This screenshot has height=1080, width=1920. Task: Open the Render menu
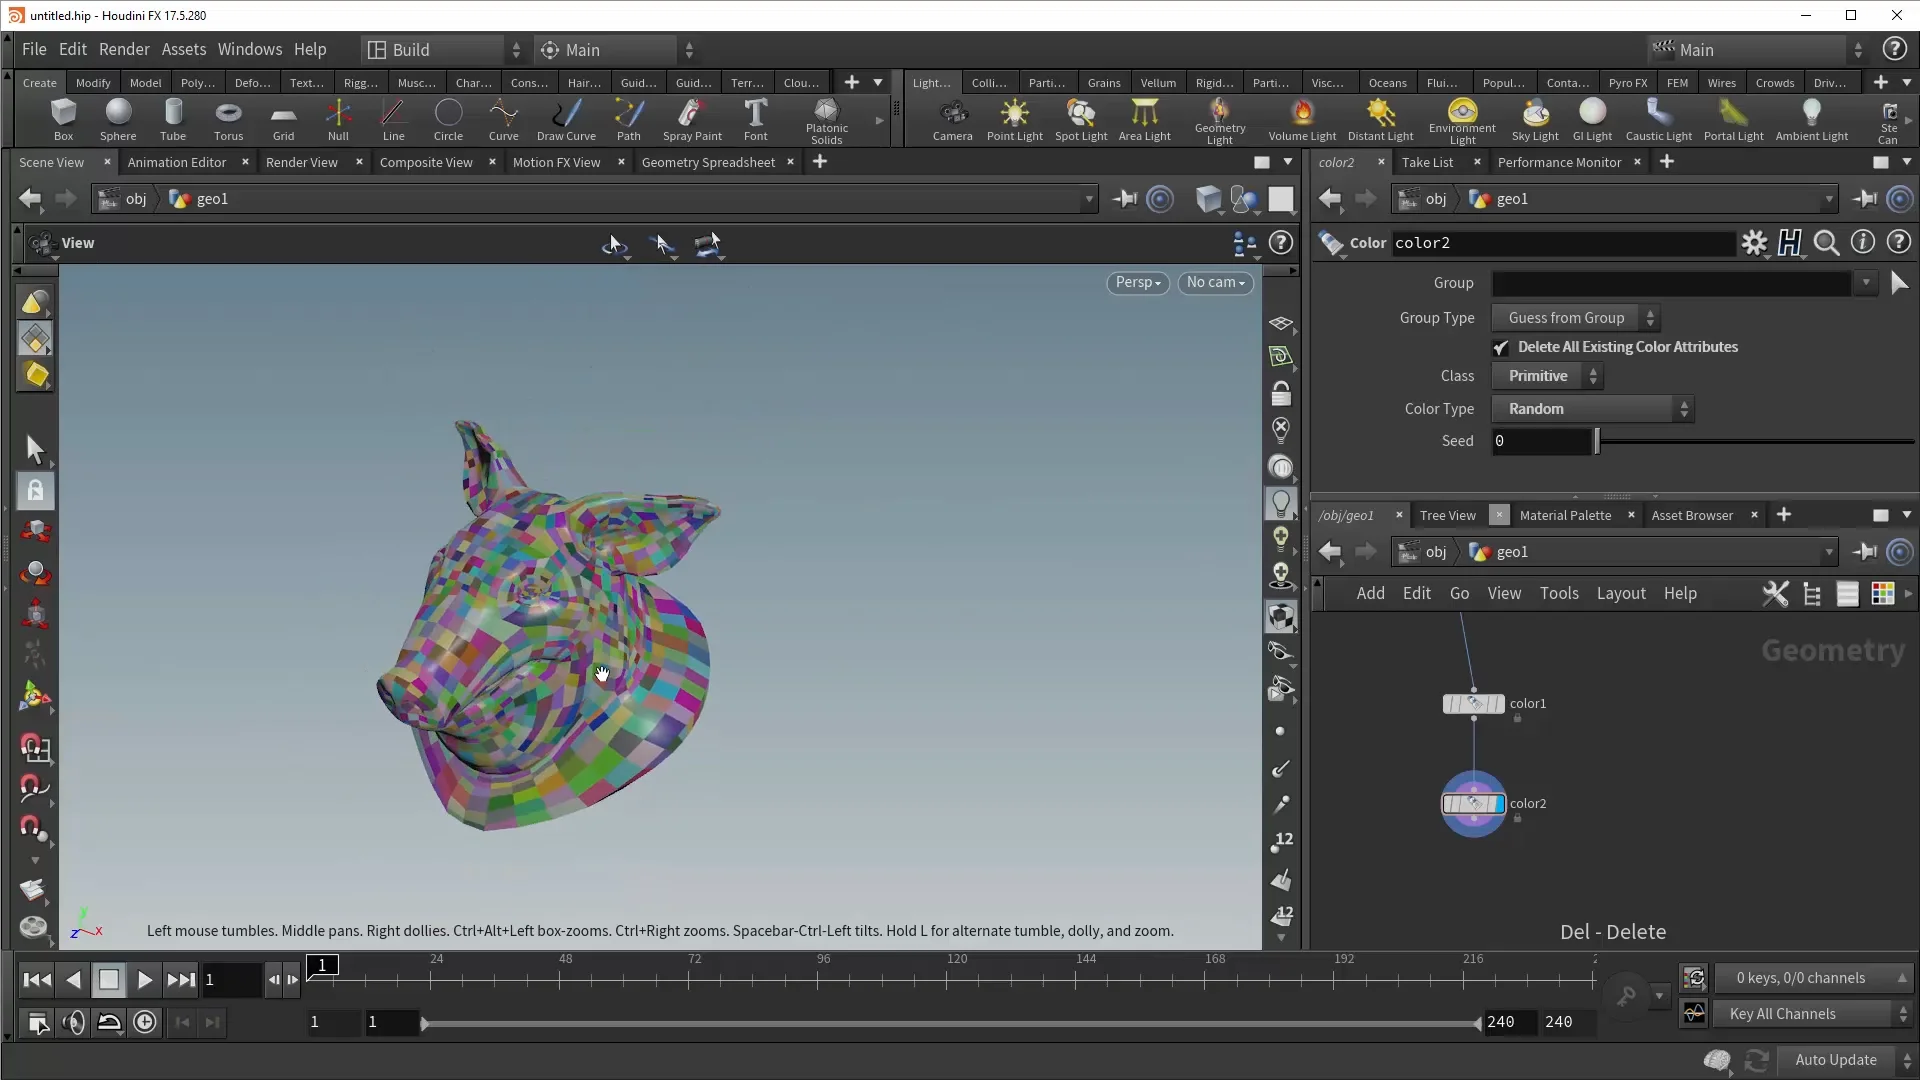tap(124, 49)
